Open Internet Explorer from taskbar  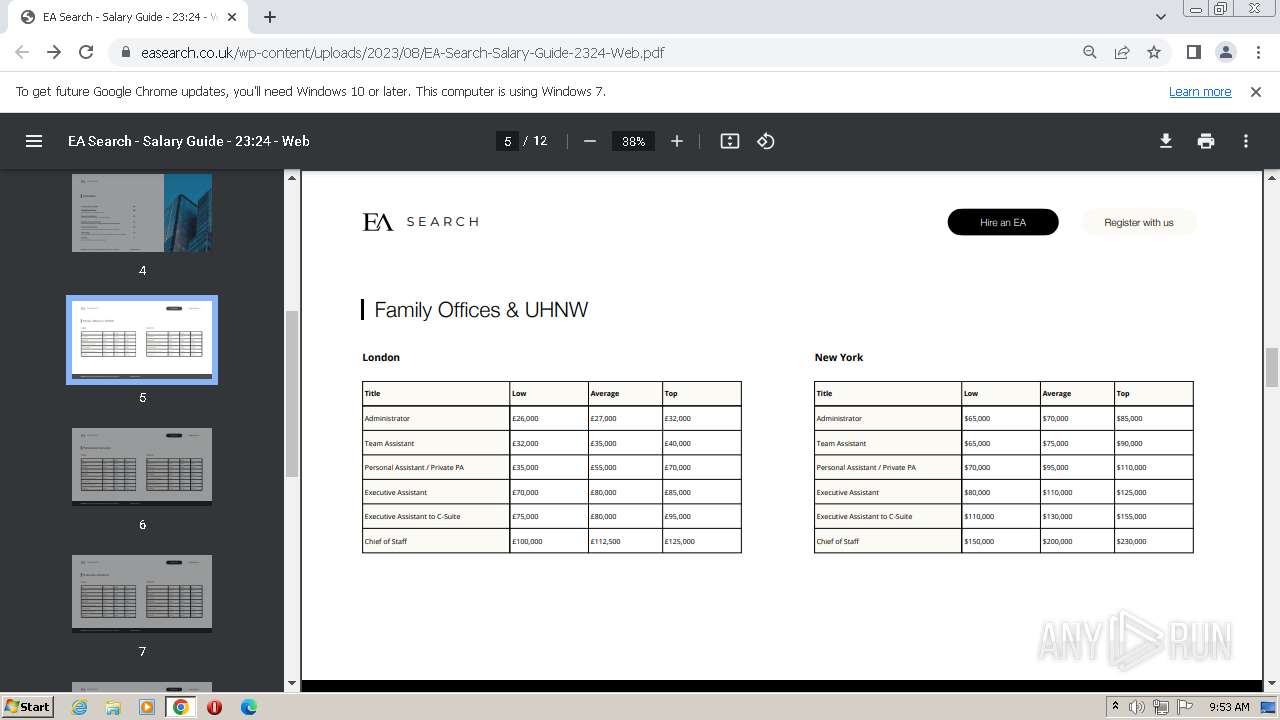(x=80, y=707)
